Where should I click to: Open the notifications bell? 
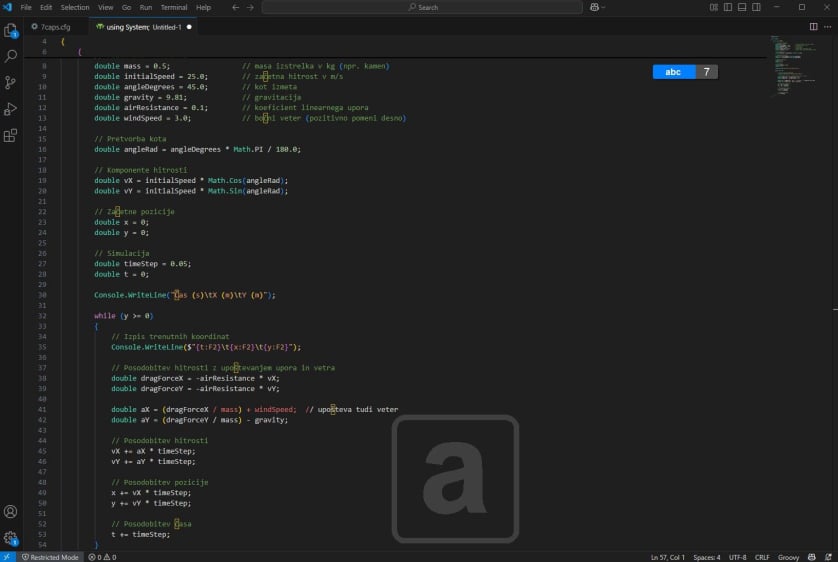(x=828, y=557)
